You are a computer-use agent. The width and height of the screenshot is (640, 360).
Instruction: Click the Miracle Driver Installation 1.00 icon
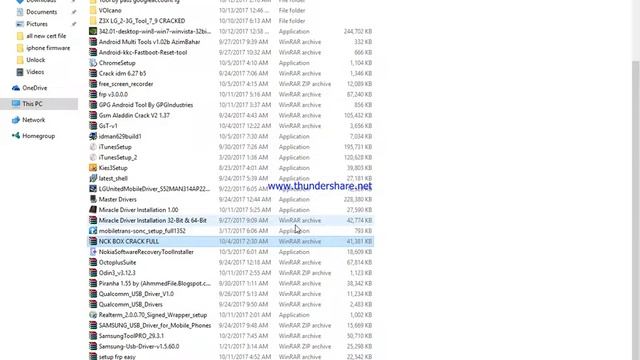93,210
